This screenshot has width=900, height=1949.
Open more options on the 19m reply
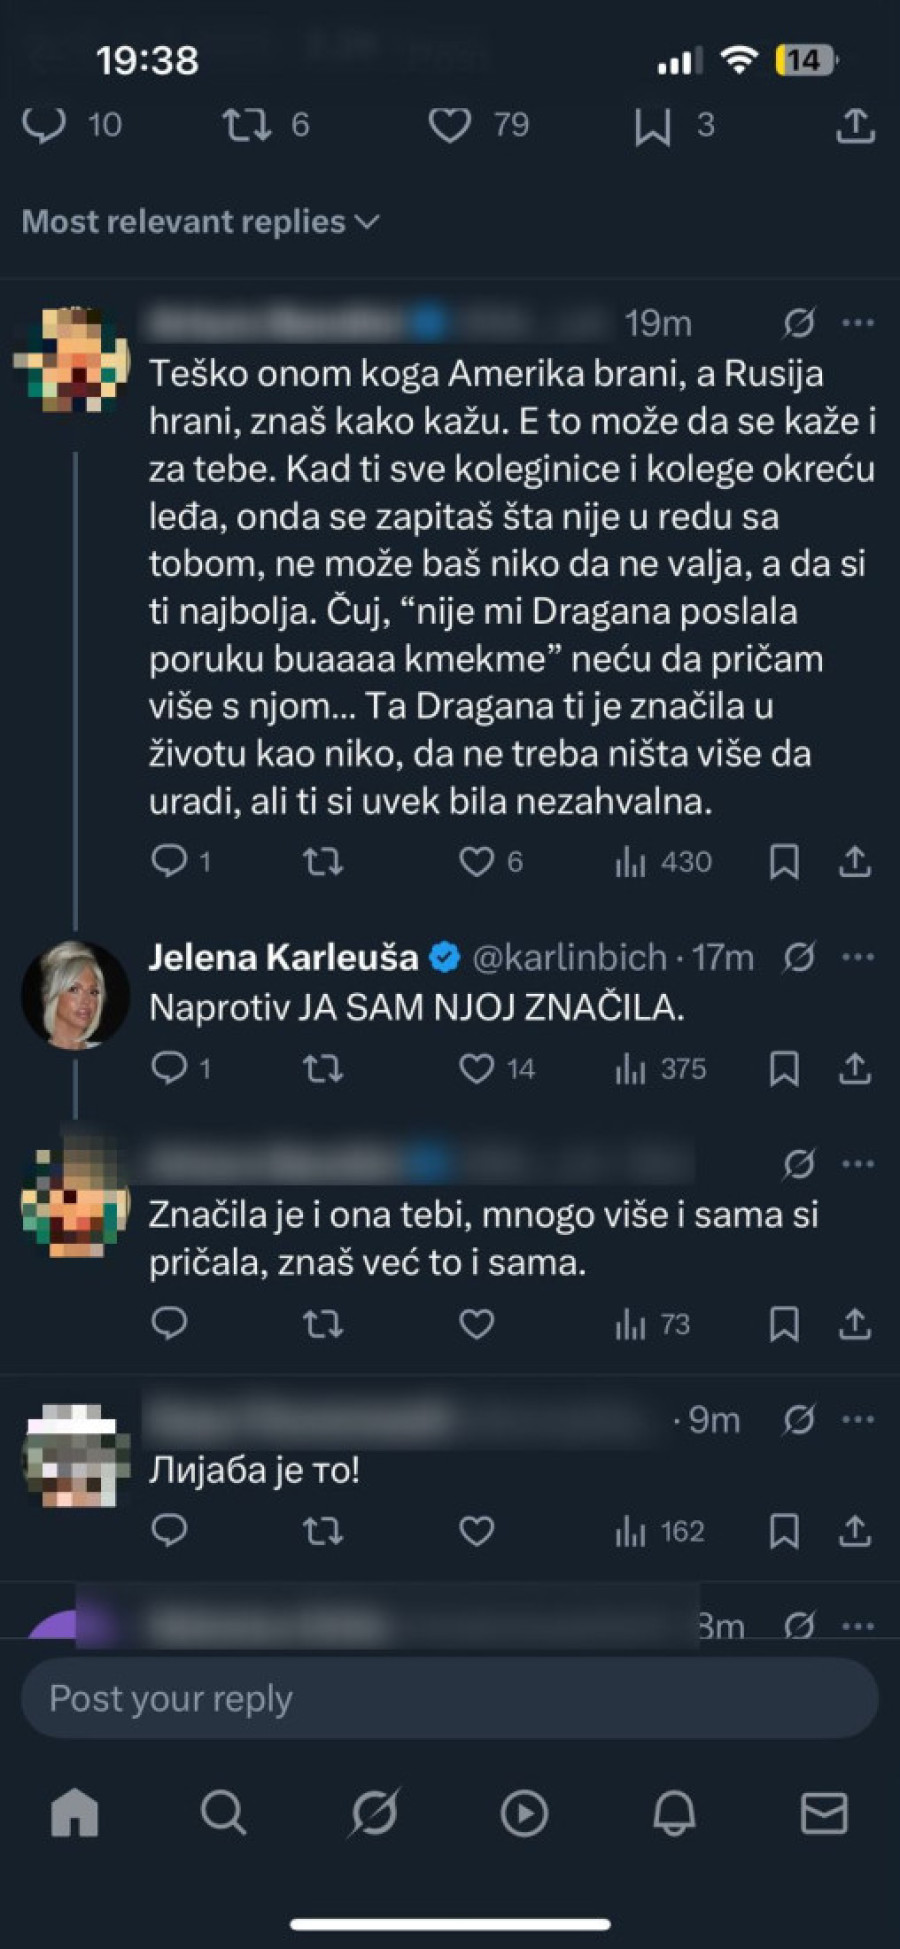(x=858, y=323)
